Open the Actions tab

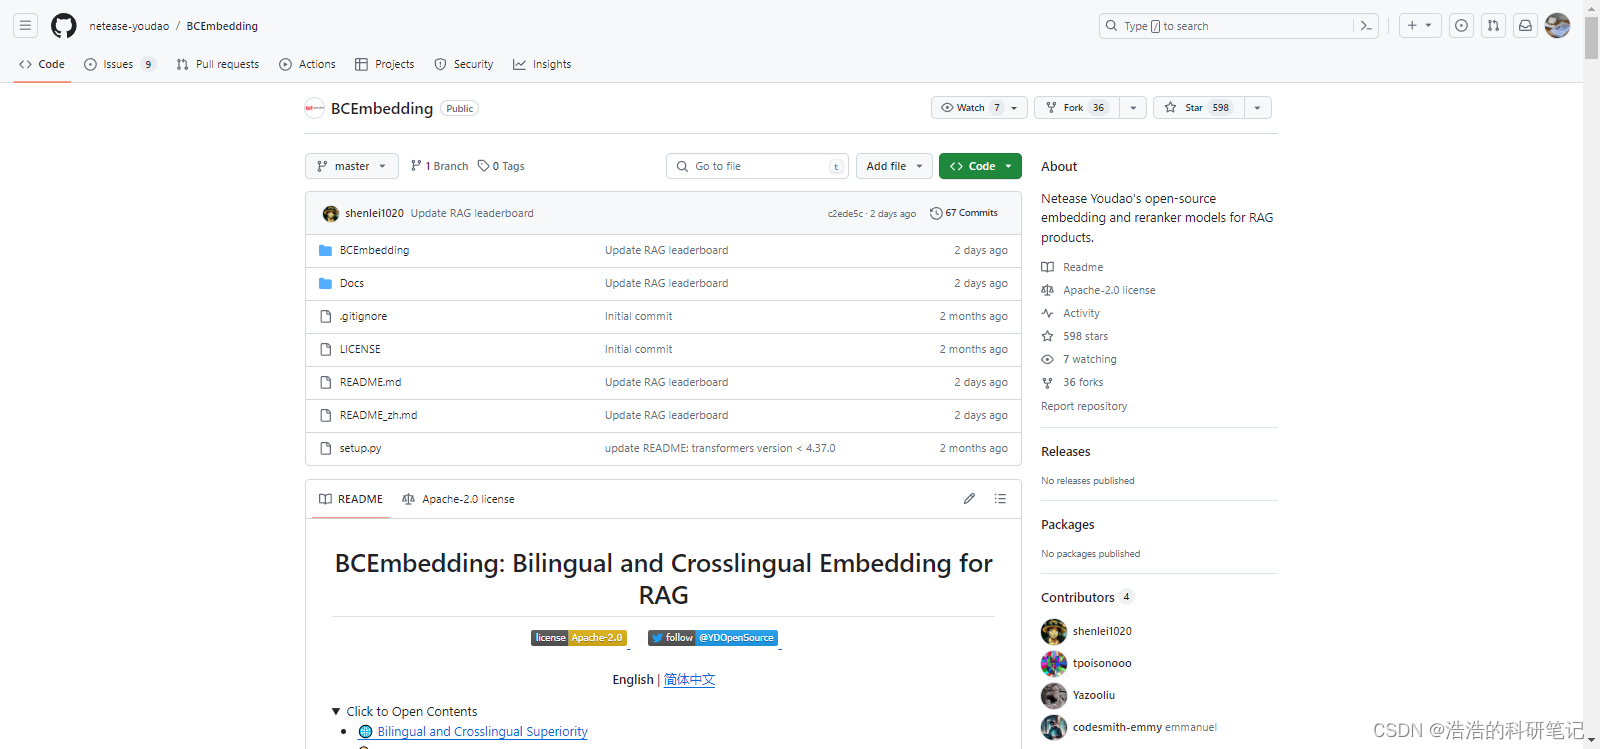pyautogui.click(x=307, y=64)
